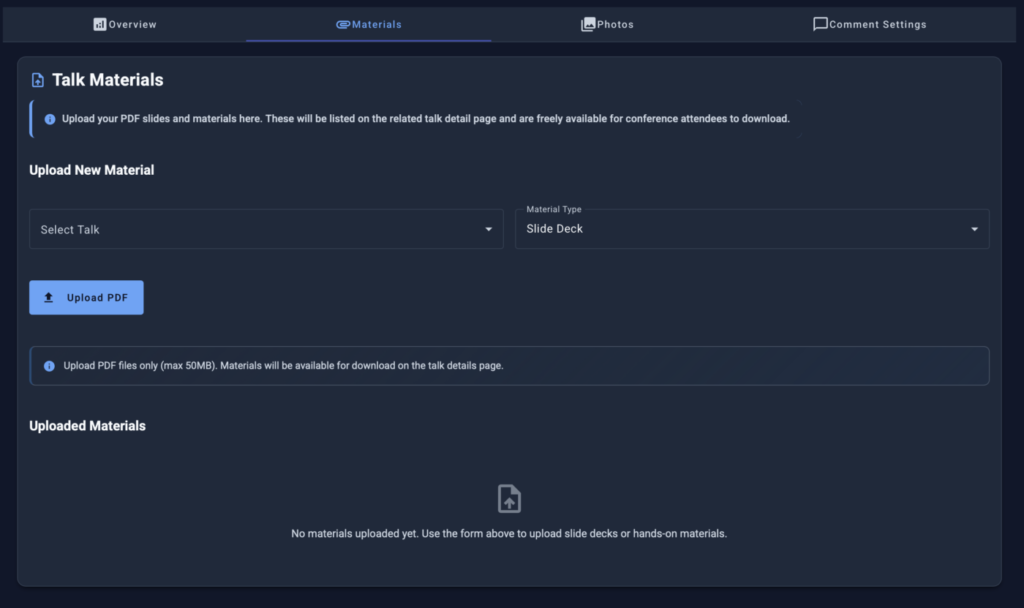Click the 'No materials uploaded yet' message
The width and height of the screenshot is (1024, 608).
pos(509,534)
